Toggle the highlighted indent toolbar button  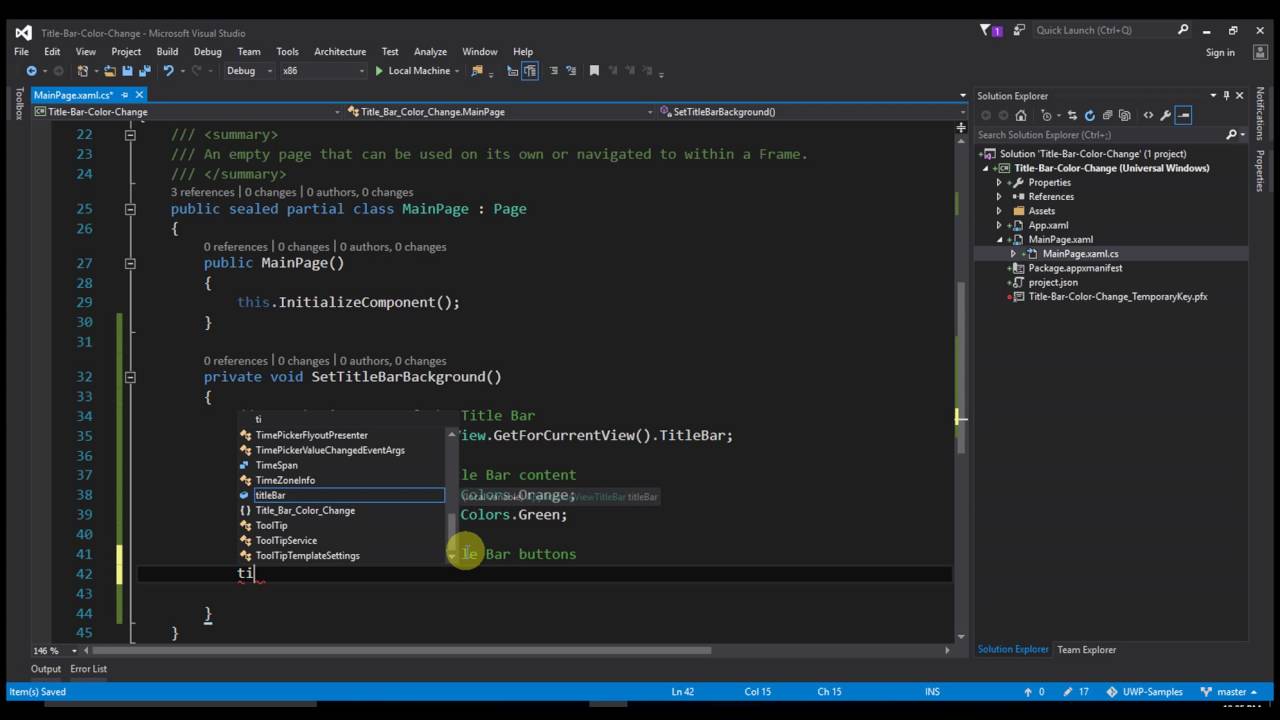tap(530, 71)
